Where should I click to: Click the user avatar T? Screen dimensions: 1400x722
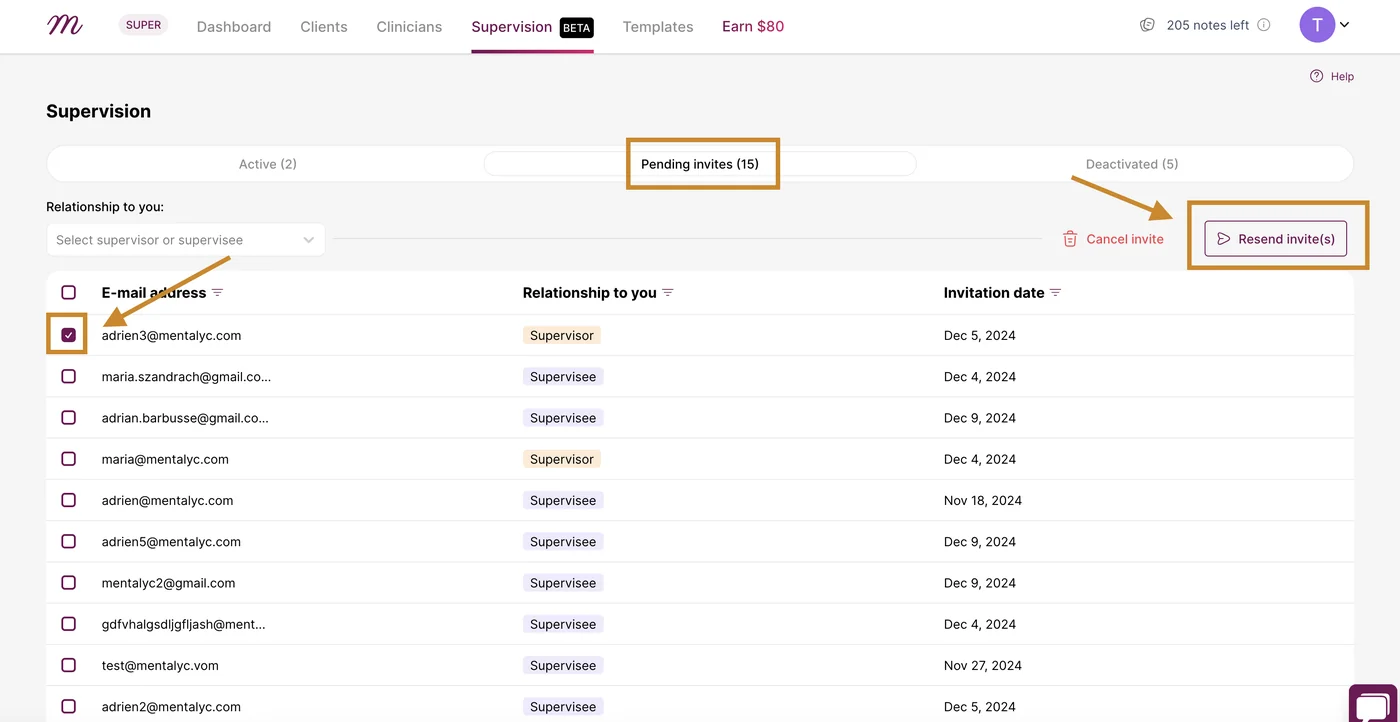tap(1317, 25)
